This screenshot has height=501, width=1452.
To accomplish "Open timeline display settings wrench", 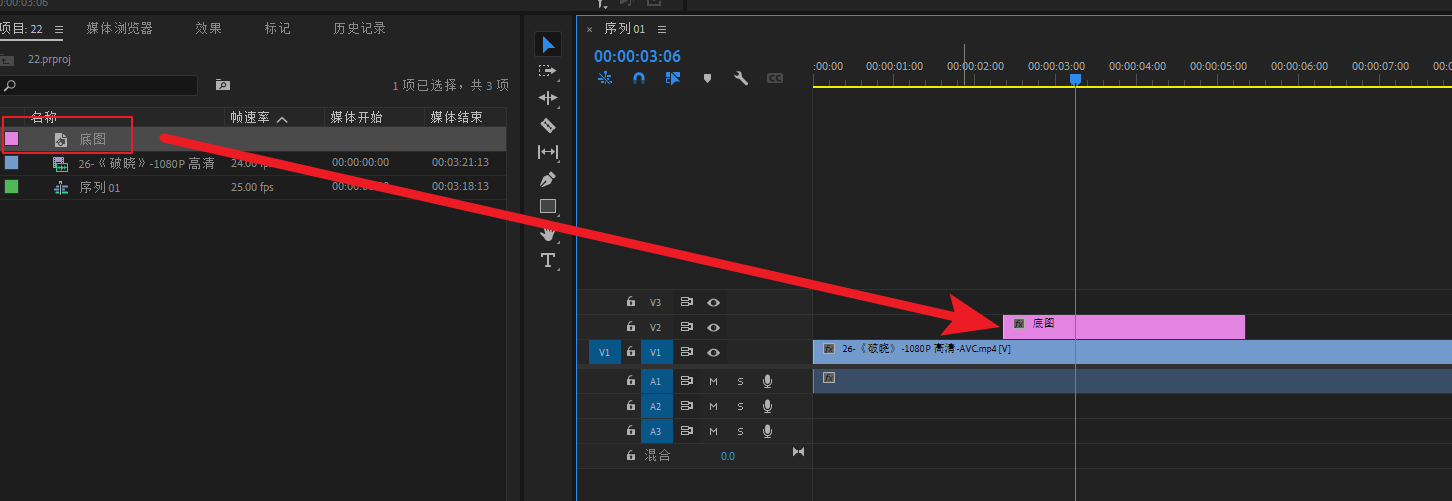I will click(x=741, y=78).
